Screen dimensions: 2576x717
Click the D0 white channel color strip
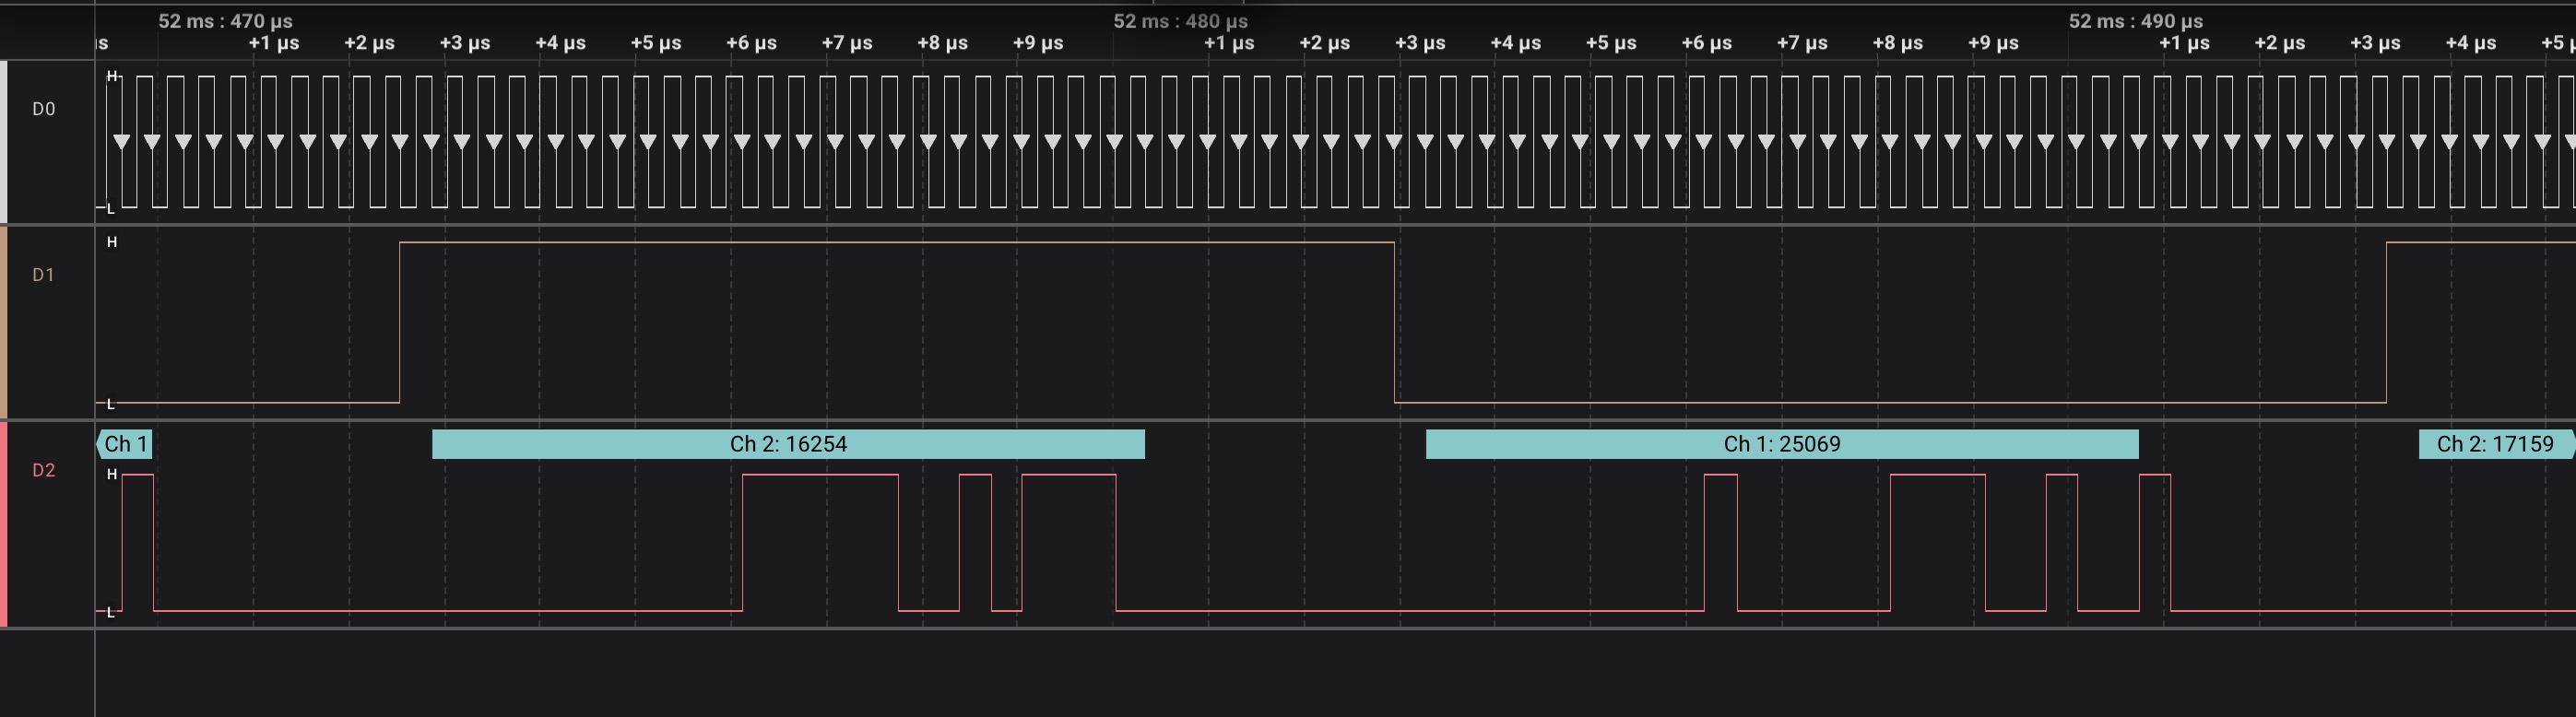pos(4,142)
